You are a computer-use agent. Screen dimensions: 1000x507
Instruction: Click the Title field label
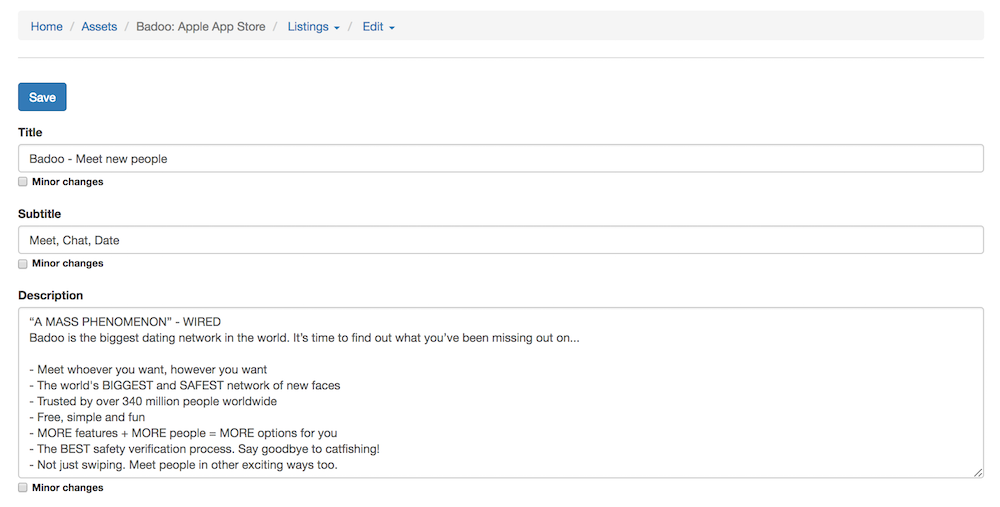30,132
